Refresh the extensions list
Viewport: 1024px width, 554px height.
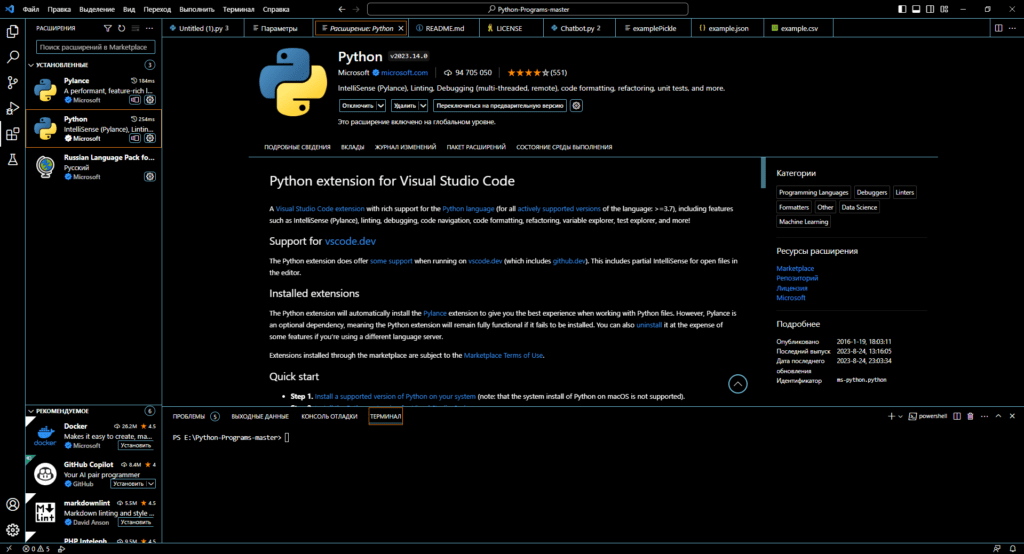coord(122,29)
